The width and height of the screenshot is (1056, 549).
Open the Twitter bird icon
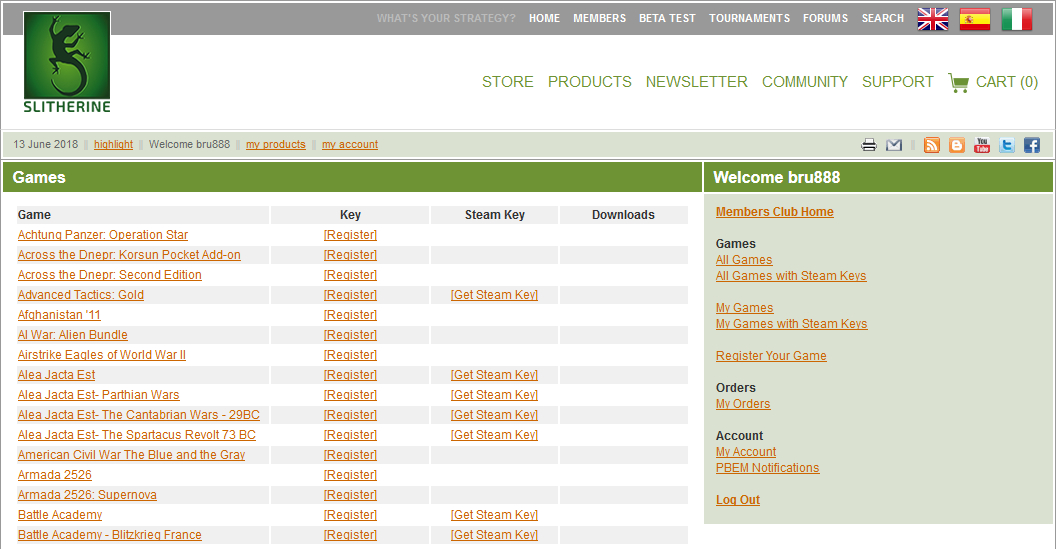(1007, 145)
